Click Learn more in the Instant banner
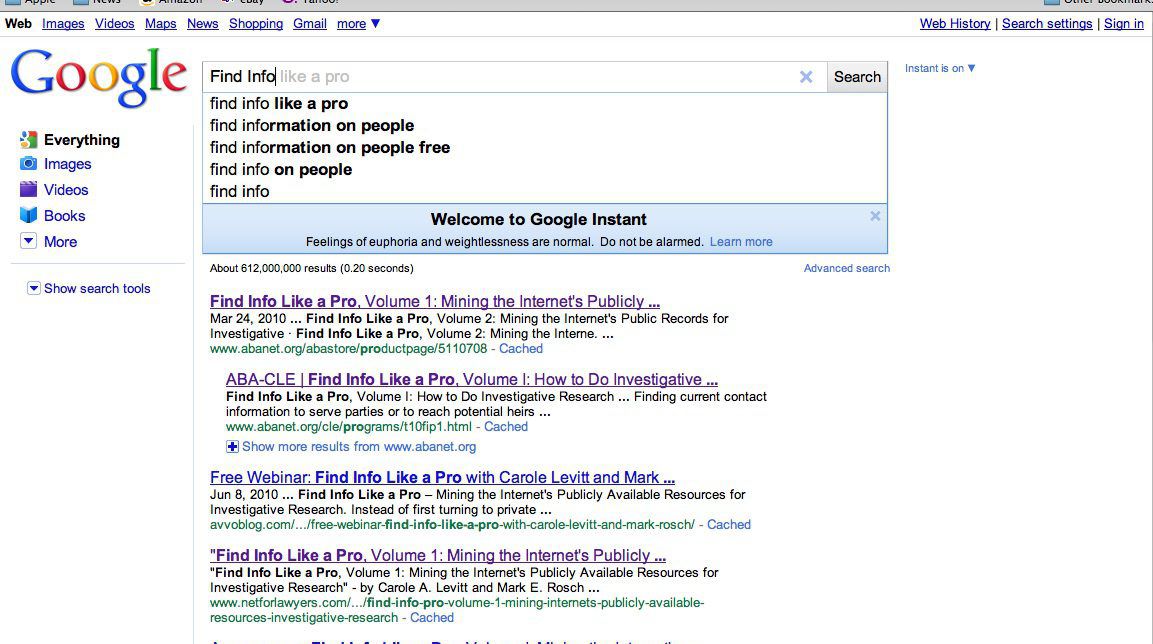Viewport: 1153px width, 644px height. pos(741,242)
